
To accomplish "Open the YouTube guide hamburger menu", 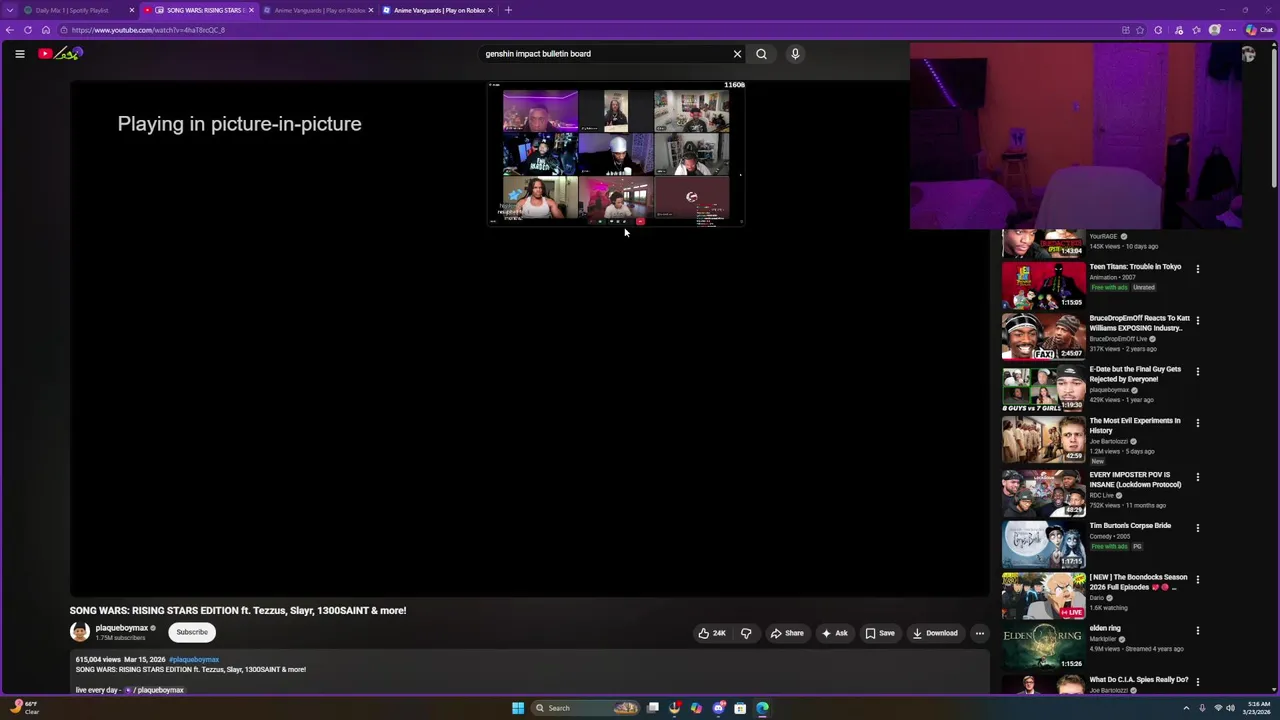I will (19, 54).
